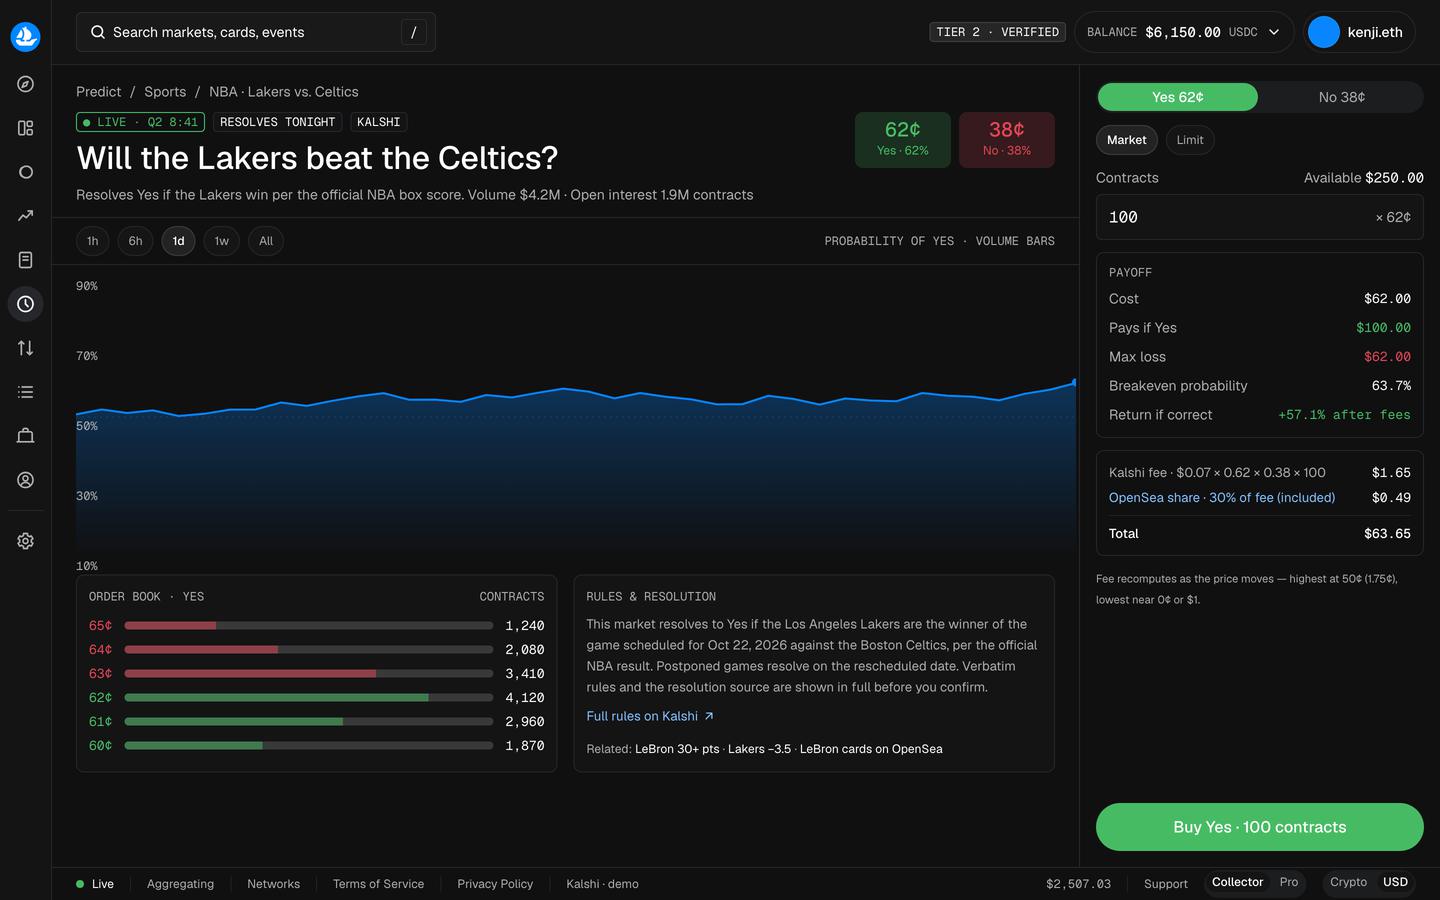Click the green Live status dot in footer
Image resolution: width=1440 pixels, height=900 pixels.
80,884
